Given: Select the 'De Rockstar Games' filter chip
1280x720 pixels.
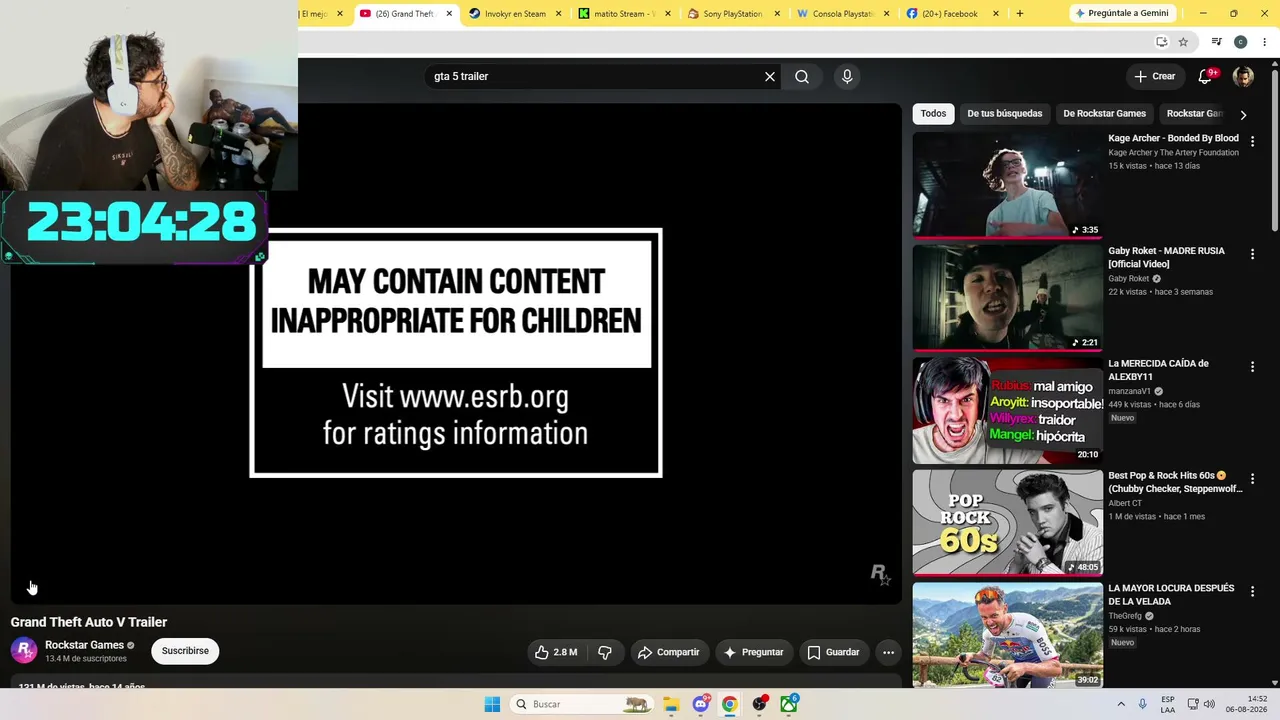Looking at the screenshot, I should click(1104, 114).
